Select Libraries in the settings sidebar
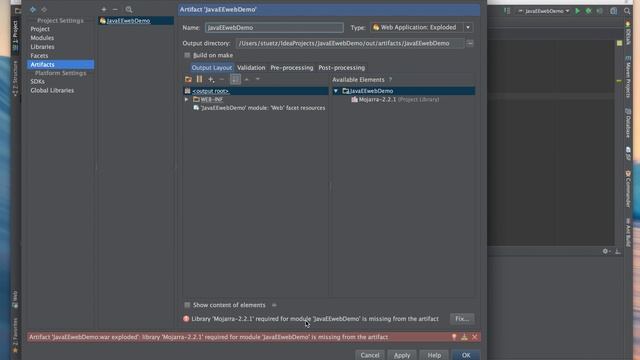640x360 pixels. 42,47
